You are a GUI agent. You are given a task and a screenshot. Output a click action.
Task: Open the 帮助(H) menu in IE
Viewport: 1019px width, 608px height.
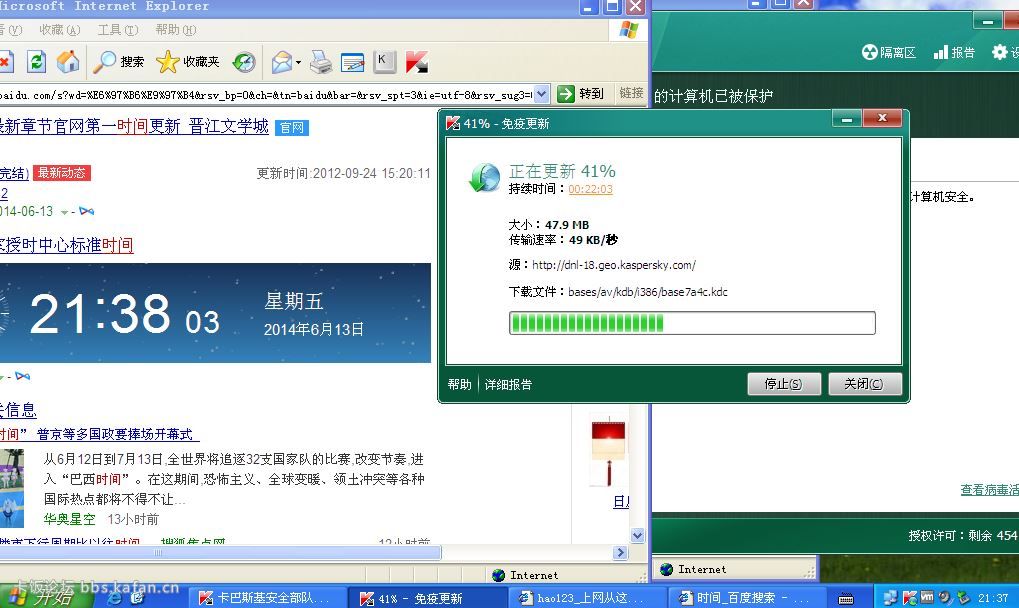(175, 30)
